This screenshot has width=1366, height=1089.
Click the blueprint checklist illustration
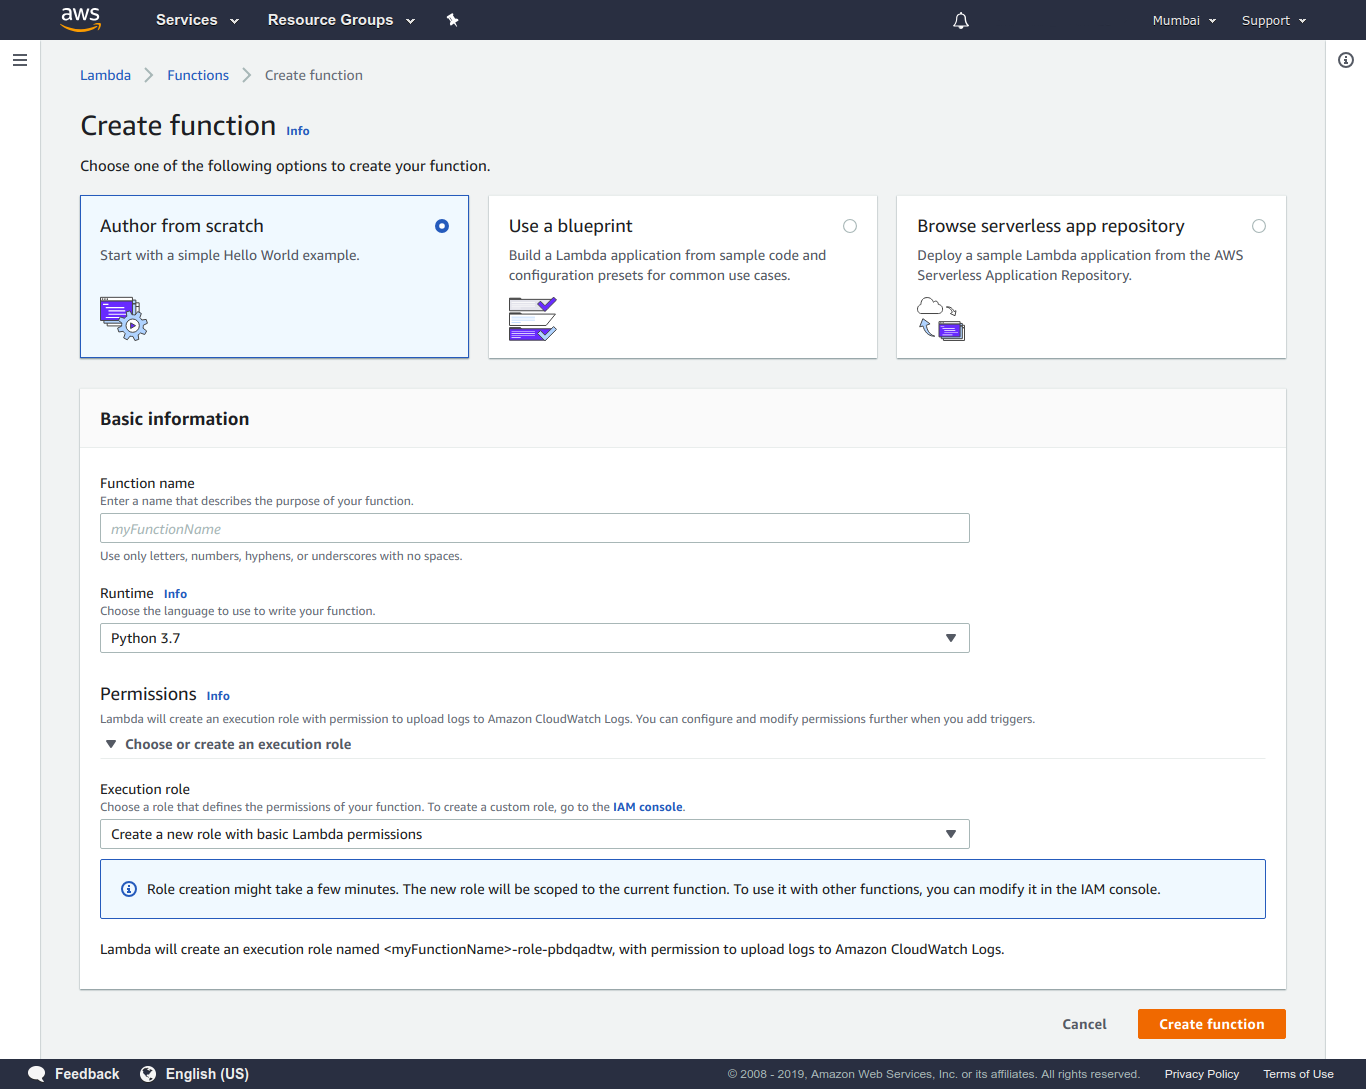tap(532, 319)
